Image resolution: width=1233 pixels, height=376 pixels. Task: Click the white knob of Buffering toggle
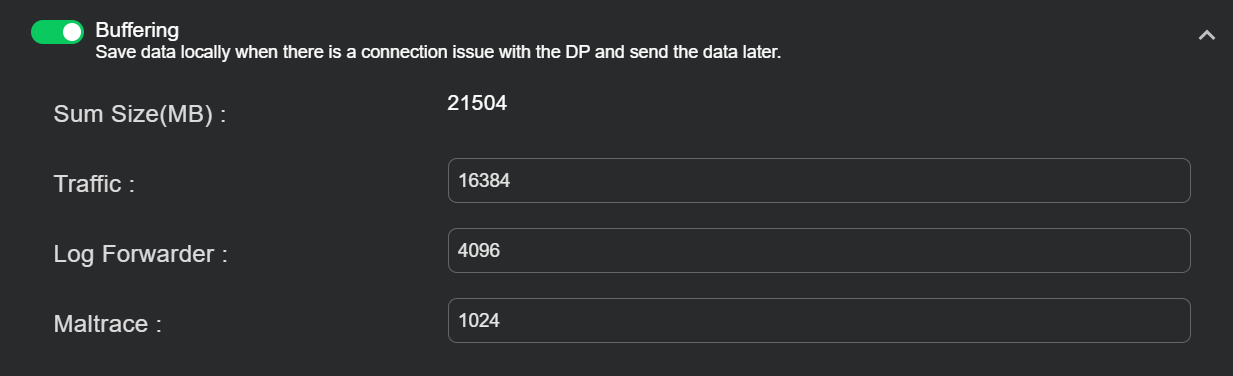click(71, 32)
